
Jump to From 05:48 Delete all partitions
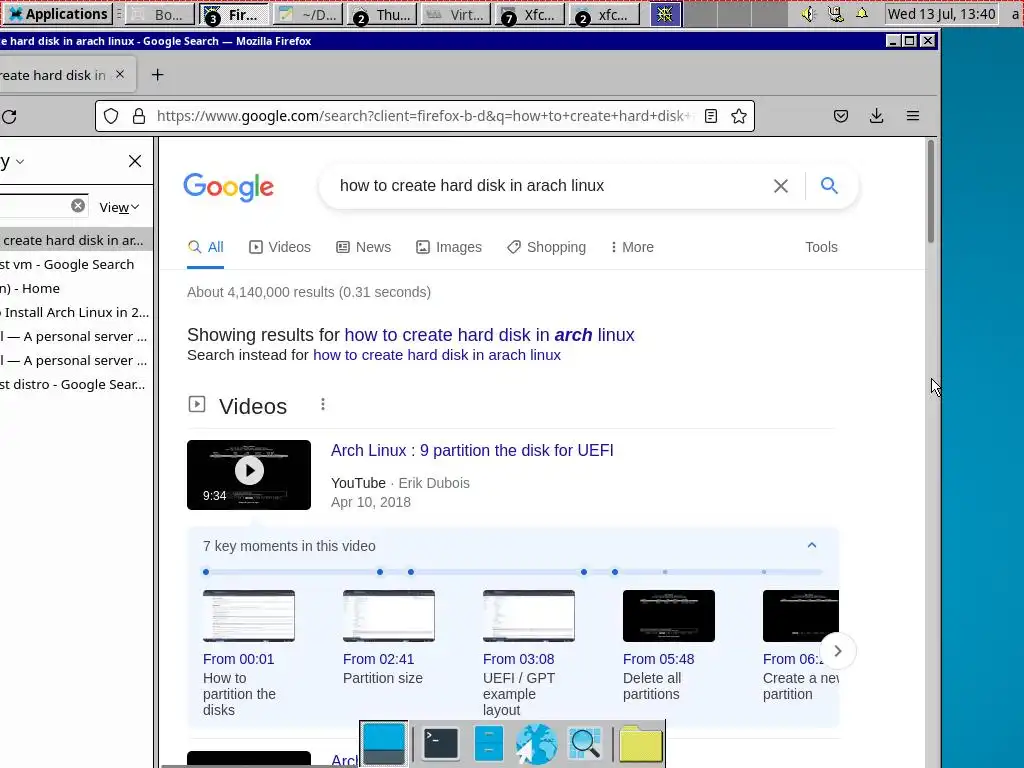658,659
